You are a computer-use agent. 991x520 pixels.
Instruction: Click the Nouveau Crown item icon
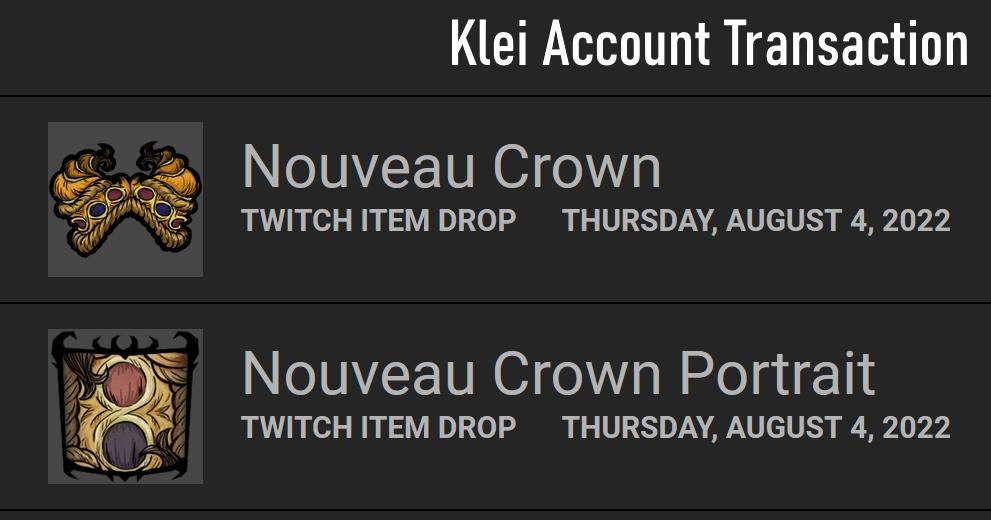click(125, 199)
